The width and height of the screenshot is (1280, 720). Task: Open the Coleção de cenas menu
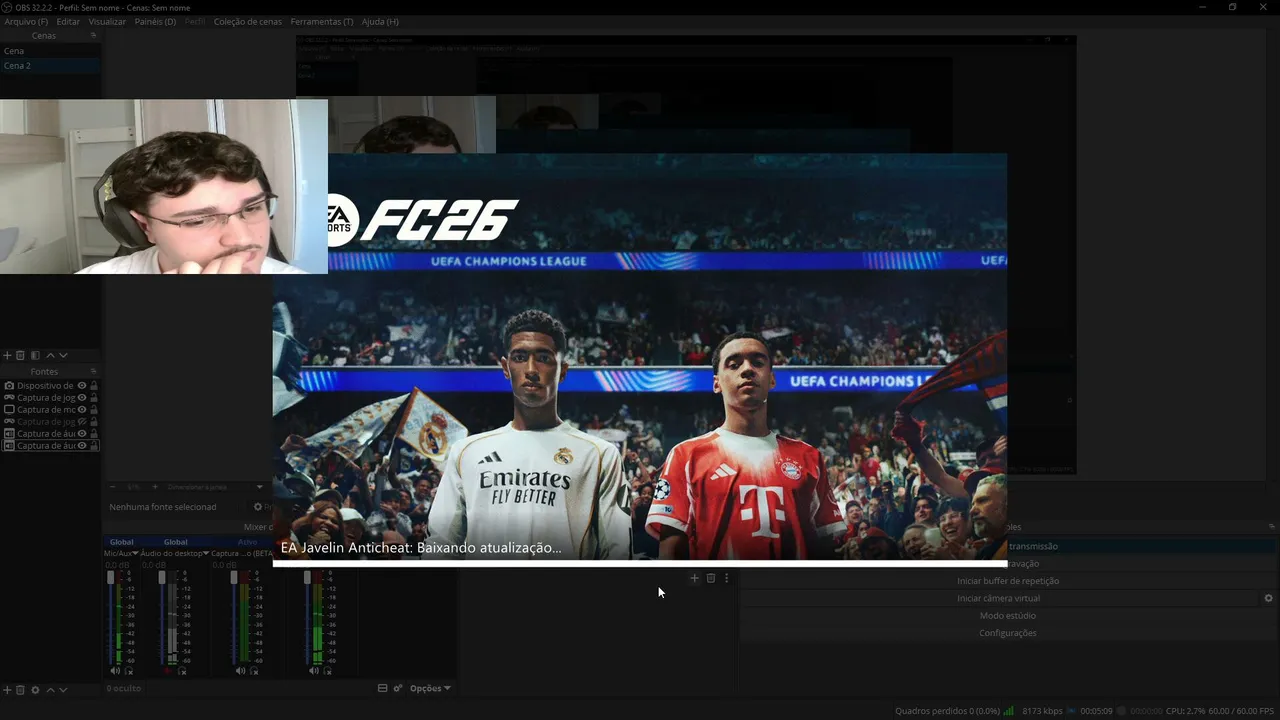pos(248,21)
